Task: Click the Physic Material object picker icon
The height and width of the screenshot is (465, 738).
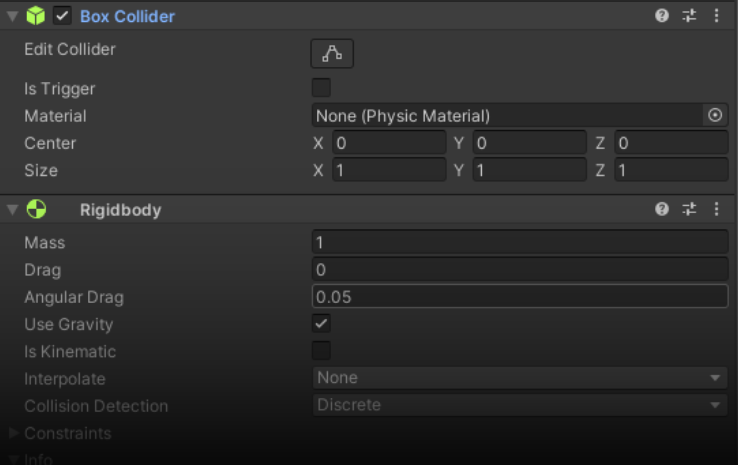Action: [x=715, y=115]
